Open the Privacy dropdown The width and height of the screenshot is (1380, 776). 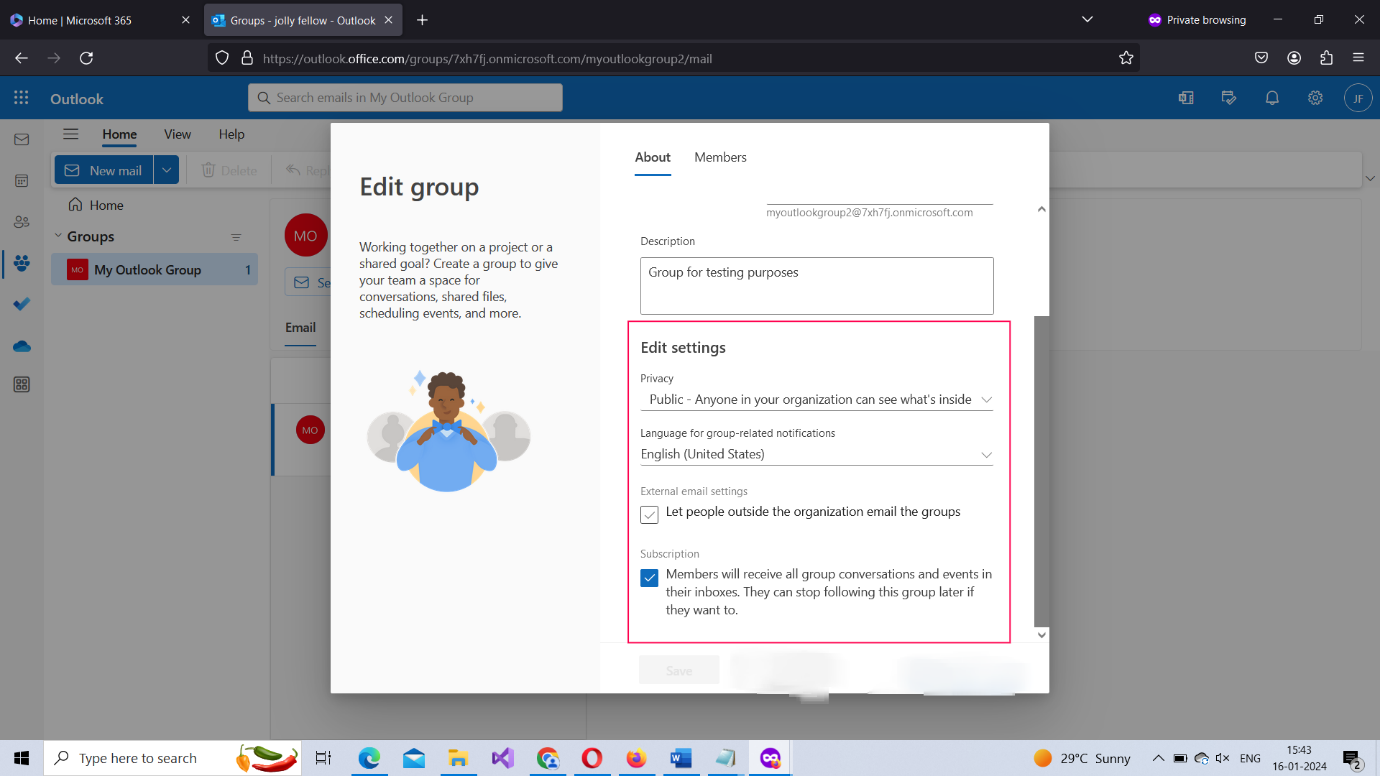tap(817, 399)
